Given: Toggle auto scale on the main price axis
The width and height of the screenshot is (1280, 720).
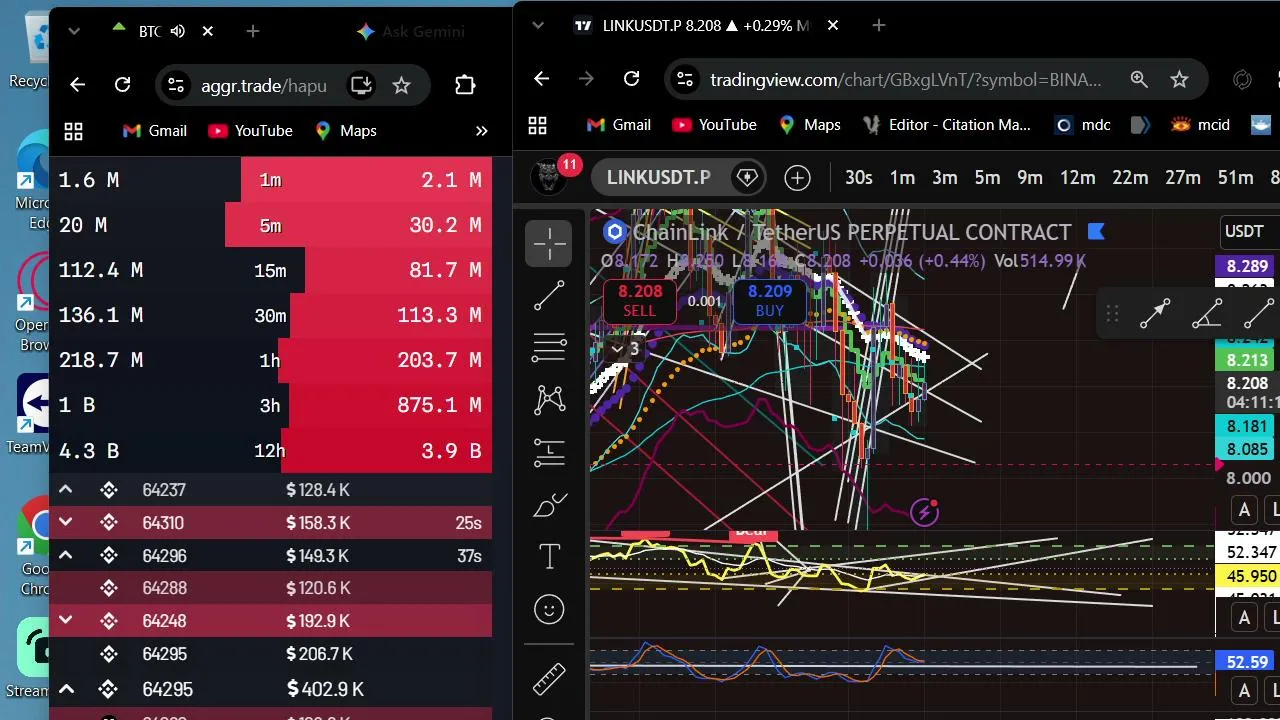Looking at the screenshot, I should coord(1244,511).
